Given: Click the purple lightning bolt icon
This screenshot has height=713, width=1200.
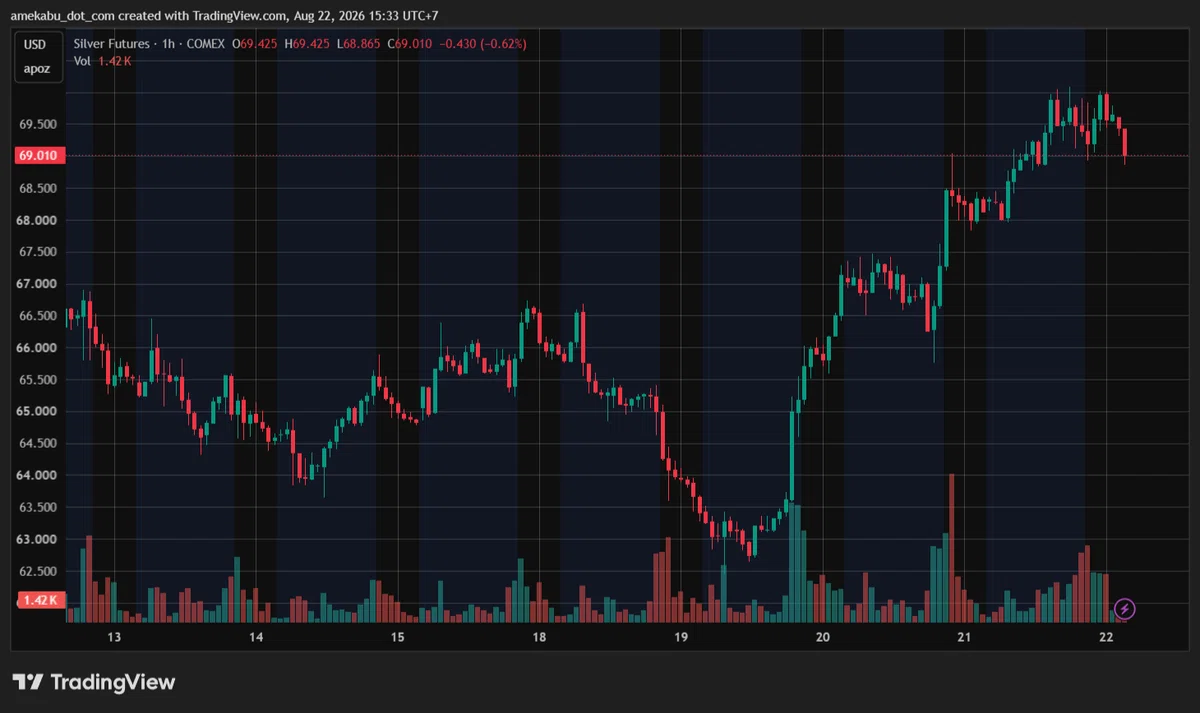Looking at the screenshot, I should click(x=1125, y=608).
